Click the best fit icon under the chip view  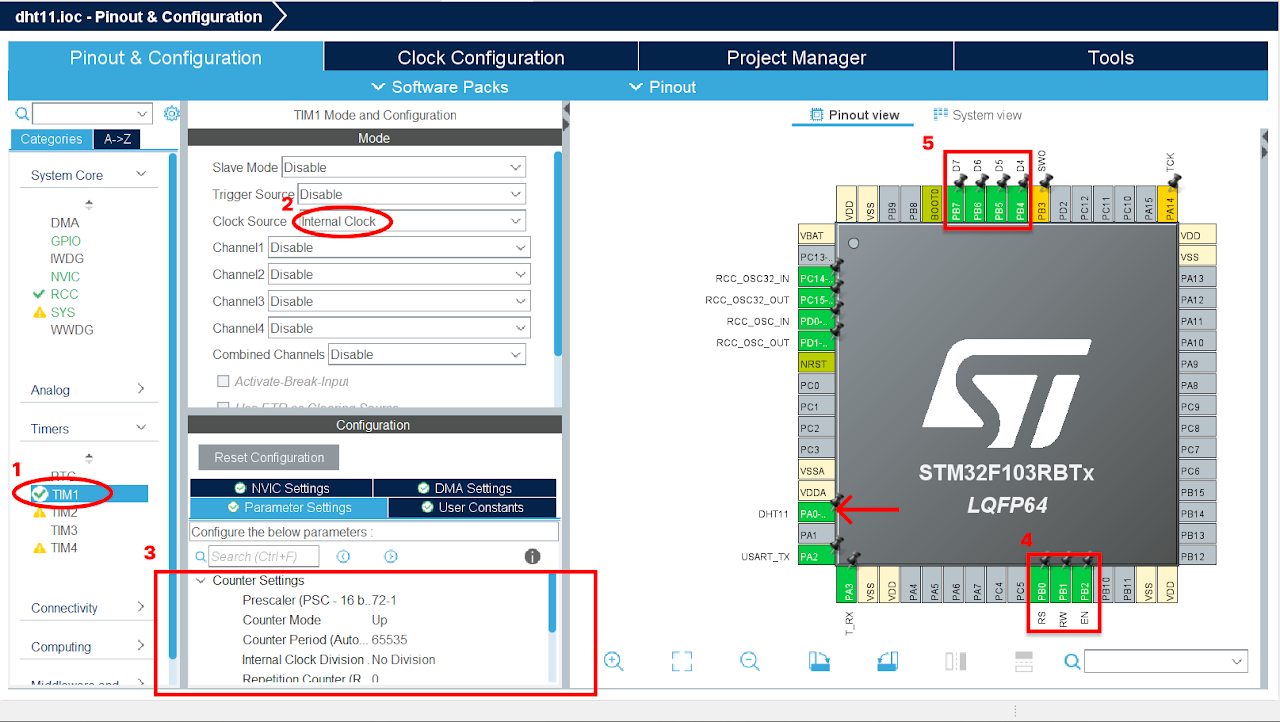point(681,661)
